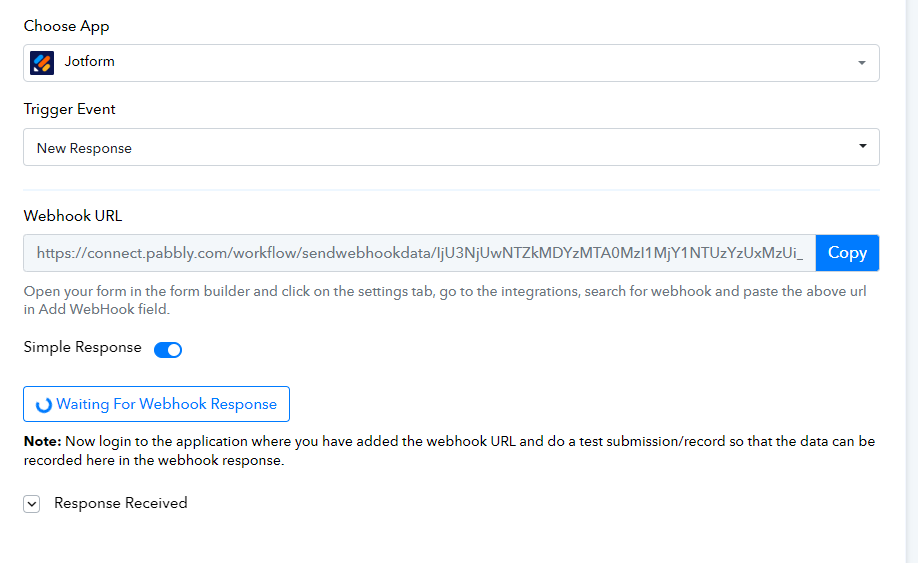Click the Add WebHook field instruction text
Image resolution: width=918 pixels, height=563 pixels.
pos(445,300)
